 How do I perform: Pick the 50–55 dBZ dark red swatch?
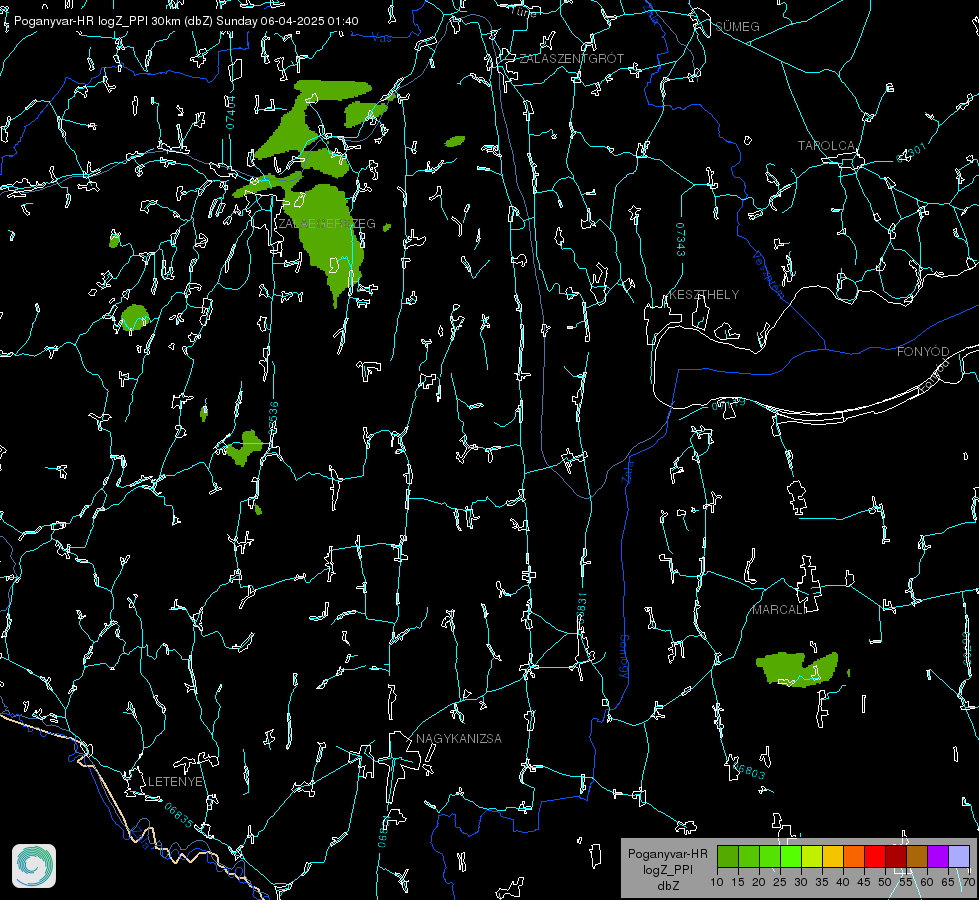(896, 856)
